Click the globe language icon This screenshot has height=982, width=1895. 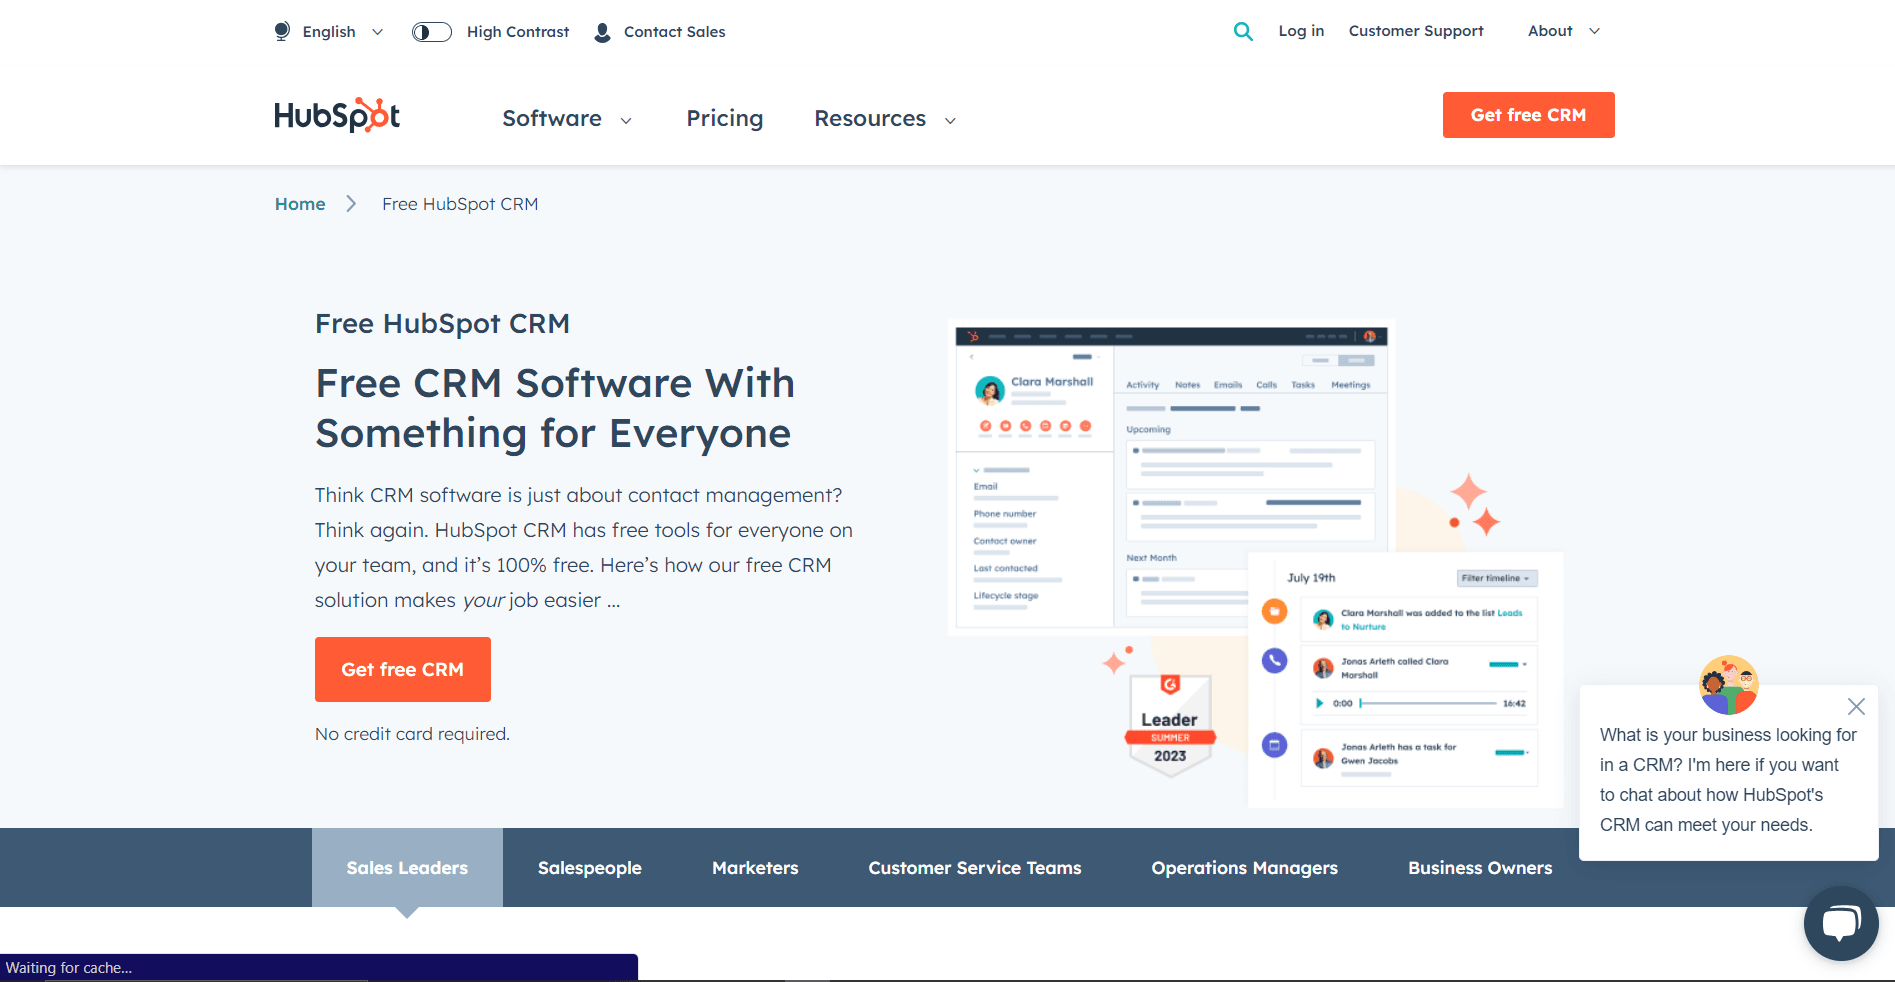282,31
